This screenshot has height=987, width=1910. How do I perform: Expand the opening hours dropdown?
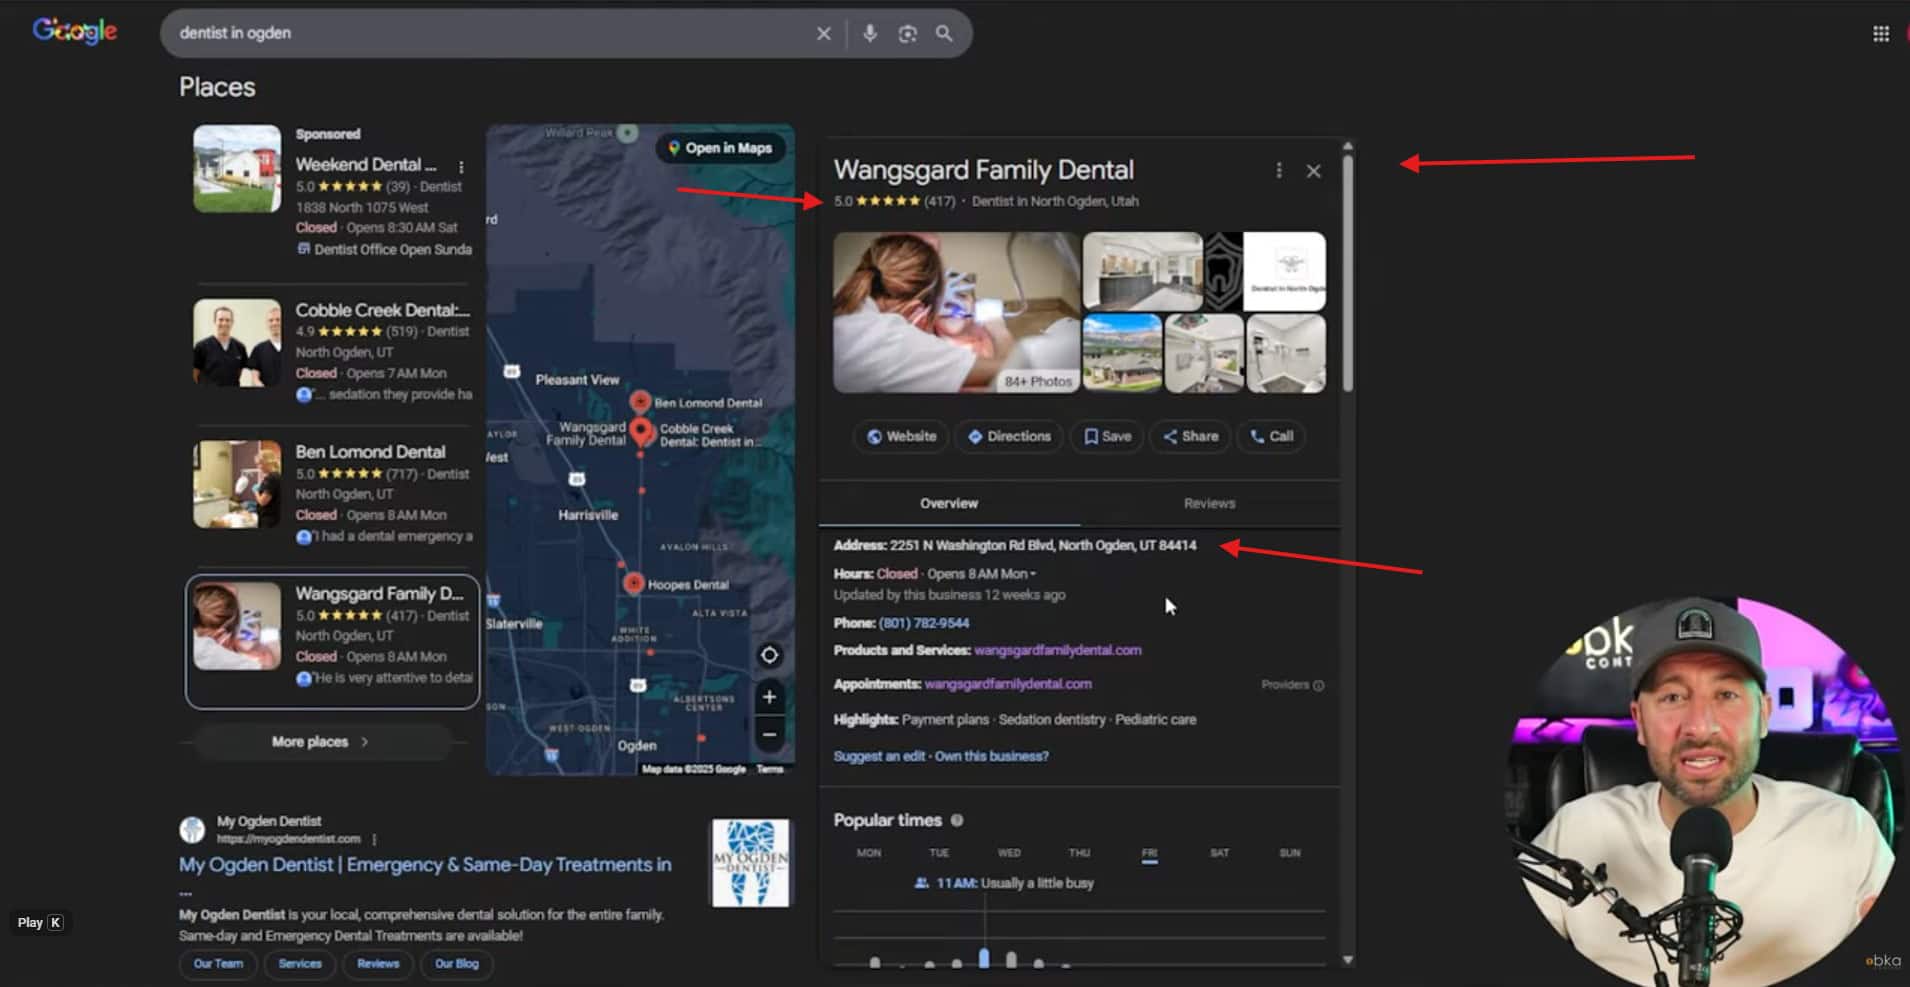[x=1032, y=573]
